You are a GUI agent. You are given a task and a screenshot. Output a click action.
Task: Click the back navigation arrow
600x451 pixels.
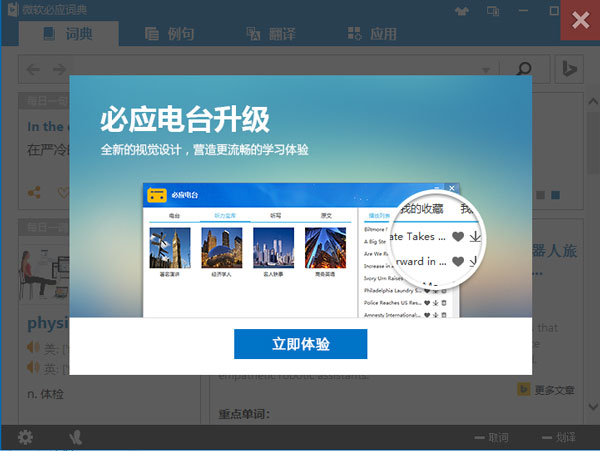(x=33, y=69)
